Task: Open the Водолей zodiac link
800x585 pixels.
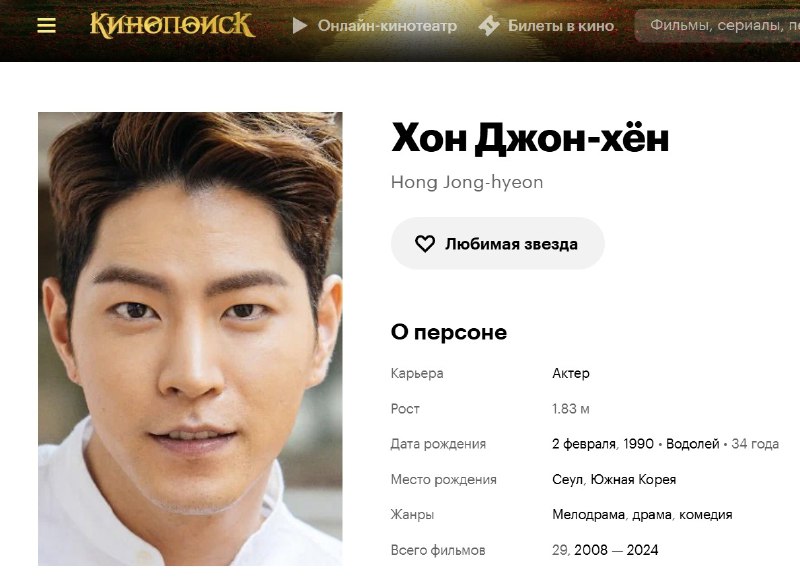Action: tap(692, 444)
